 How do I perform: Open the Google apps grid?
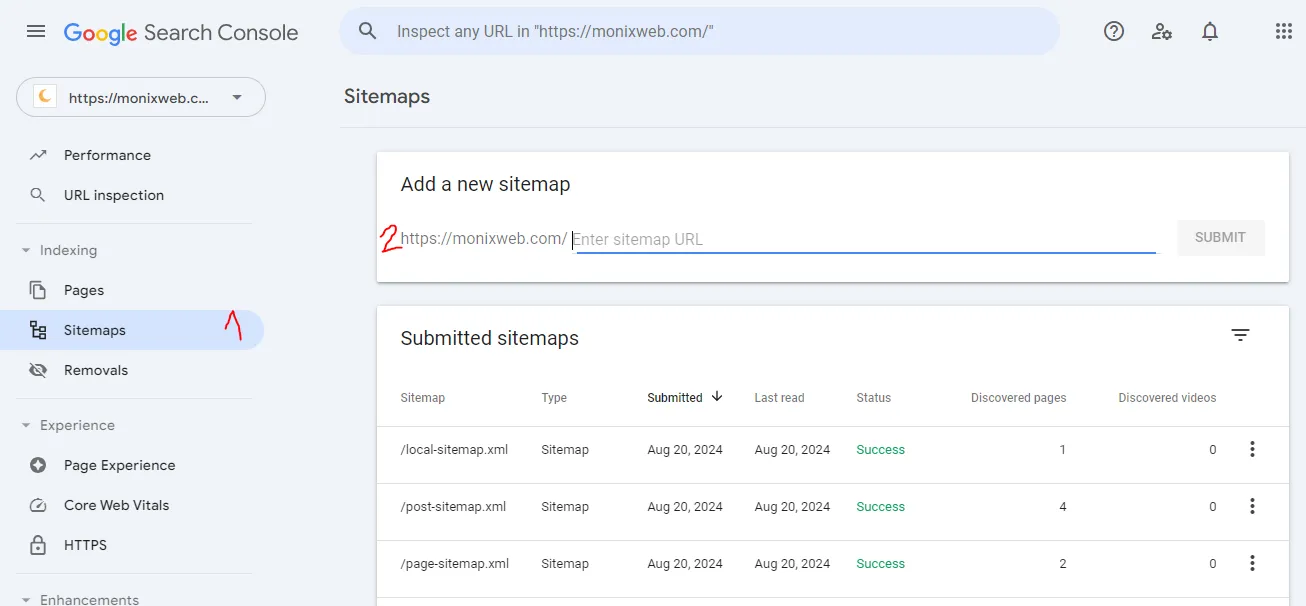(x=1284, y=31)
